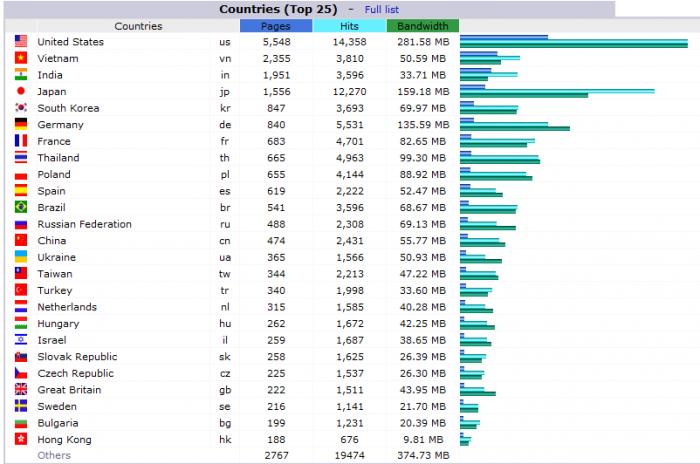700x464 pixels.
Task: Click the Slovak Republic flag icon
Action: 21,356
